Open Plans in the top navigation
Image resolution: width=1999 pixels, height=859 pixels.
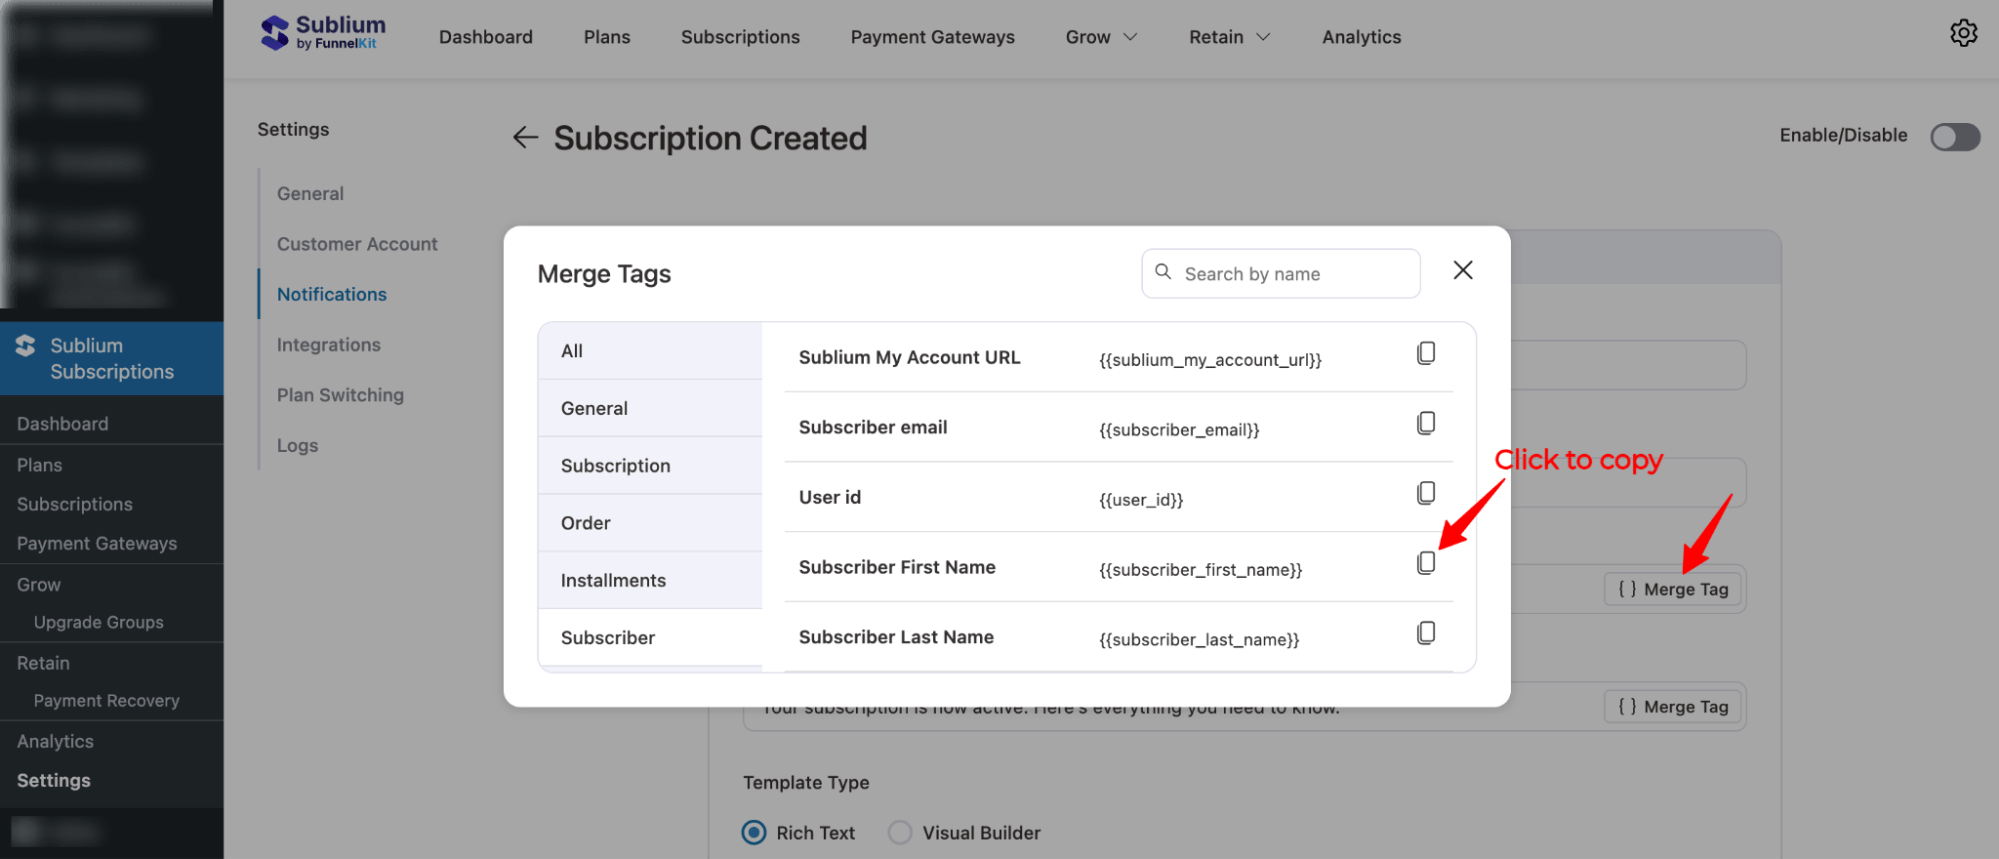pyautogui.click(x=607, y=37)
